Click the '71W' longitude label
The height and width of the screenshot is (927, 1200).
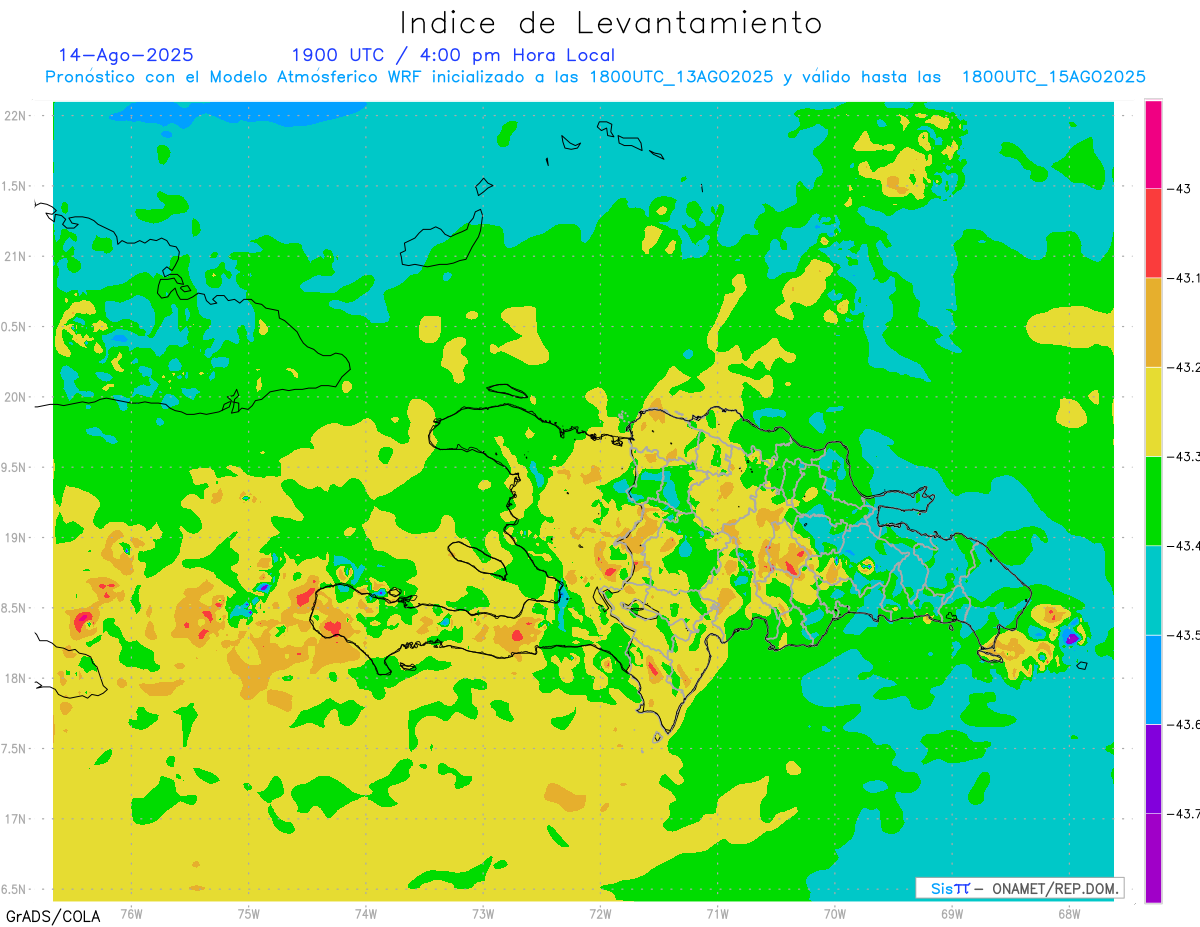point(717,913)
